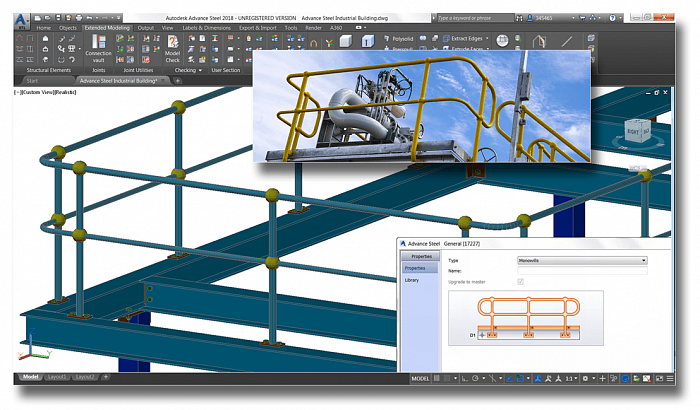Click the New file icon in quick access toolbar
Image resolution: width=700 pixels, height=410 pixels.
[x=38, y=18]
